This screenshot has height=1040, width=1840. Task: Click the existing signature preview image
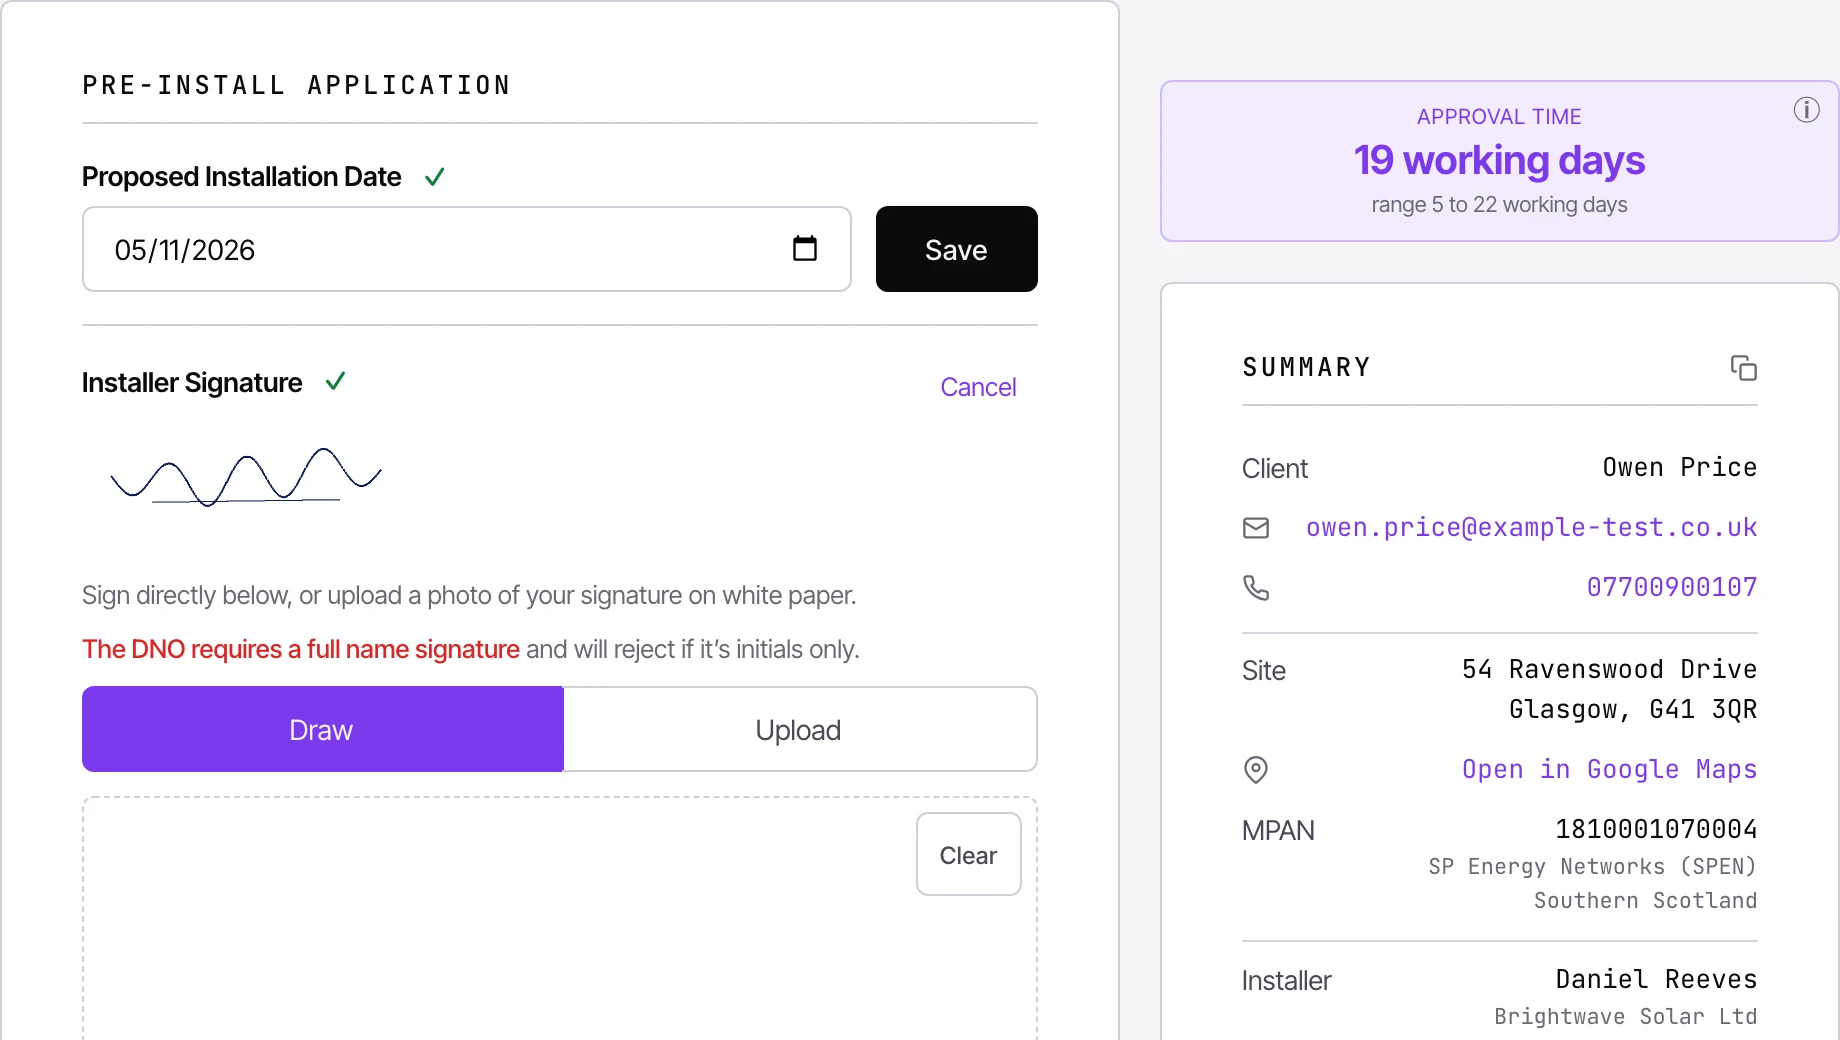point(246,476)
